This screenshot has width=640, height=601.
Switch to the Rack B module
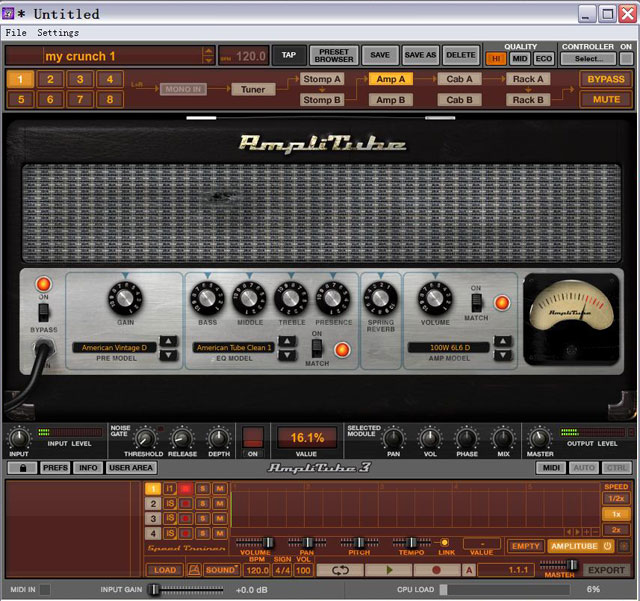click(528, 100)
